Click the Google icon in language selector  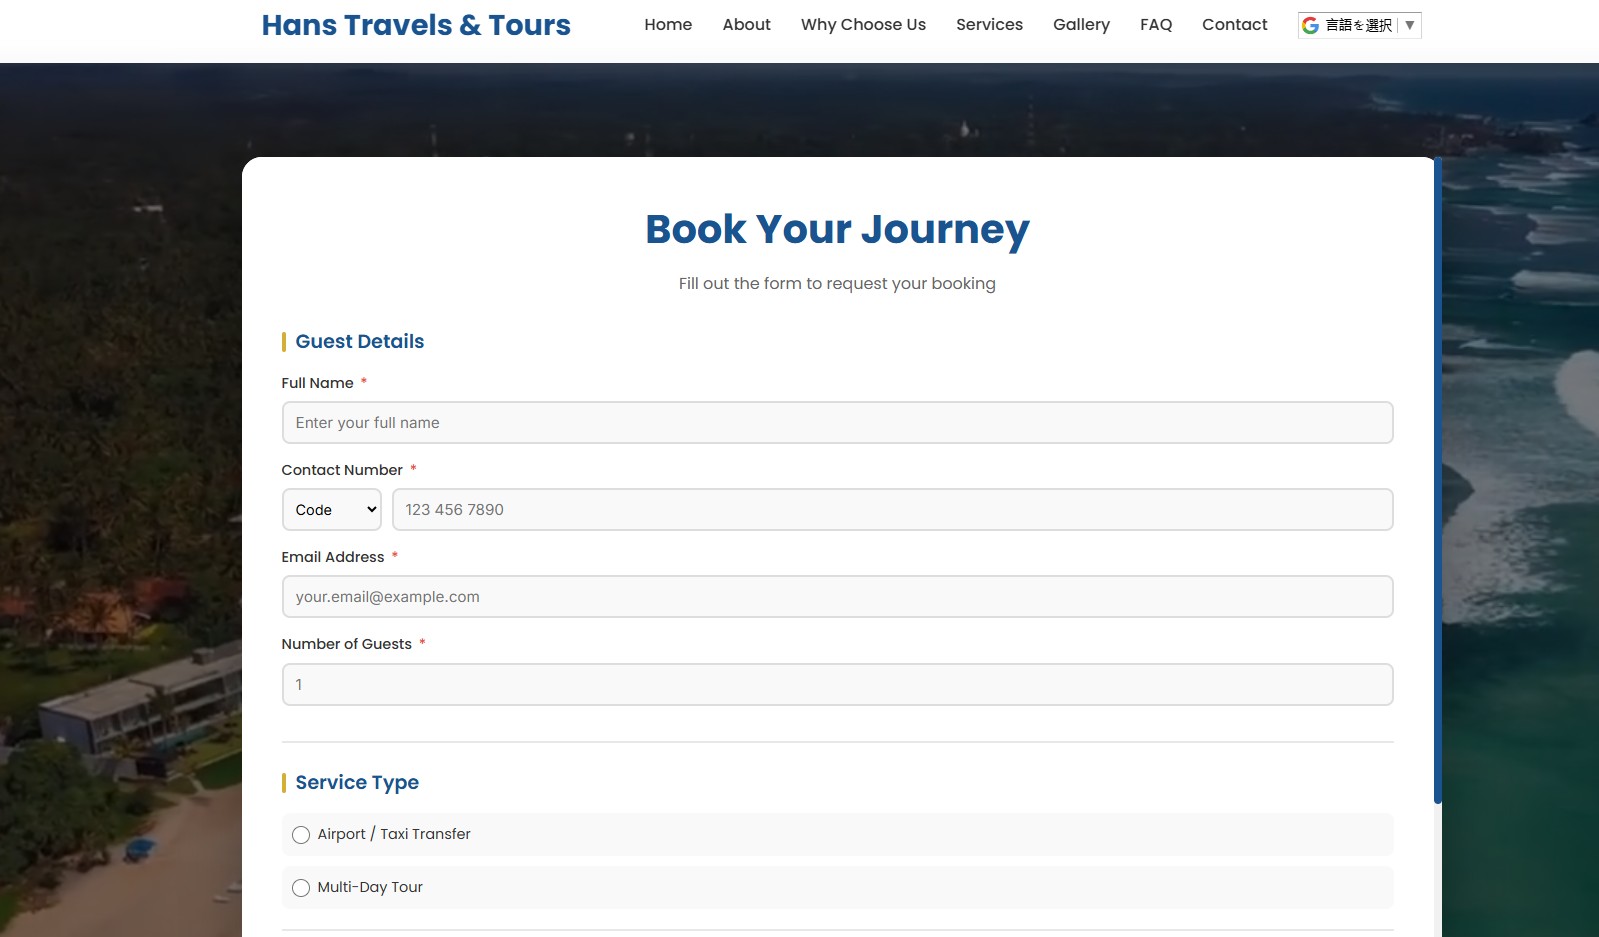(x=1310, y=25)
